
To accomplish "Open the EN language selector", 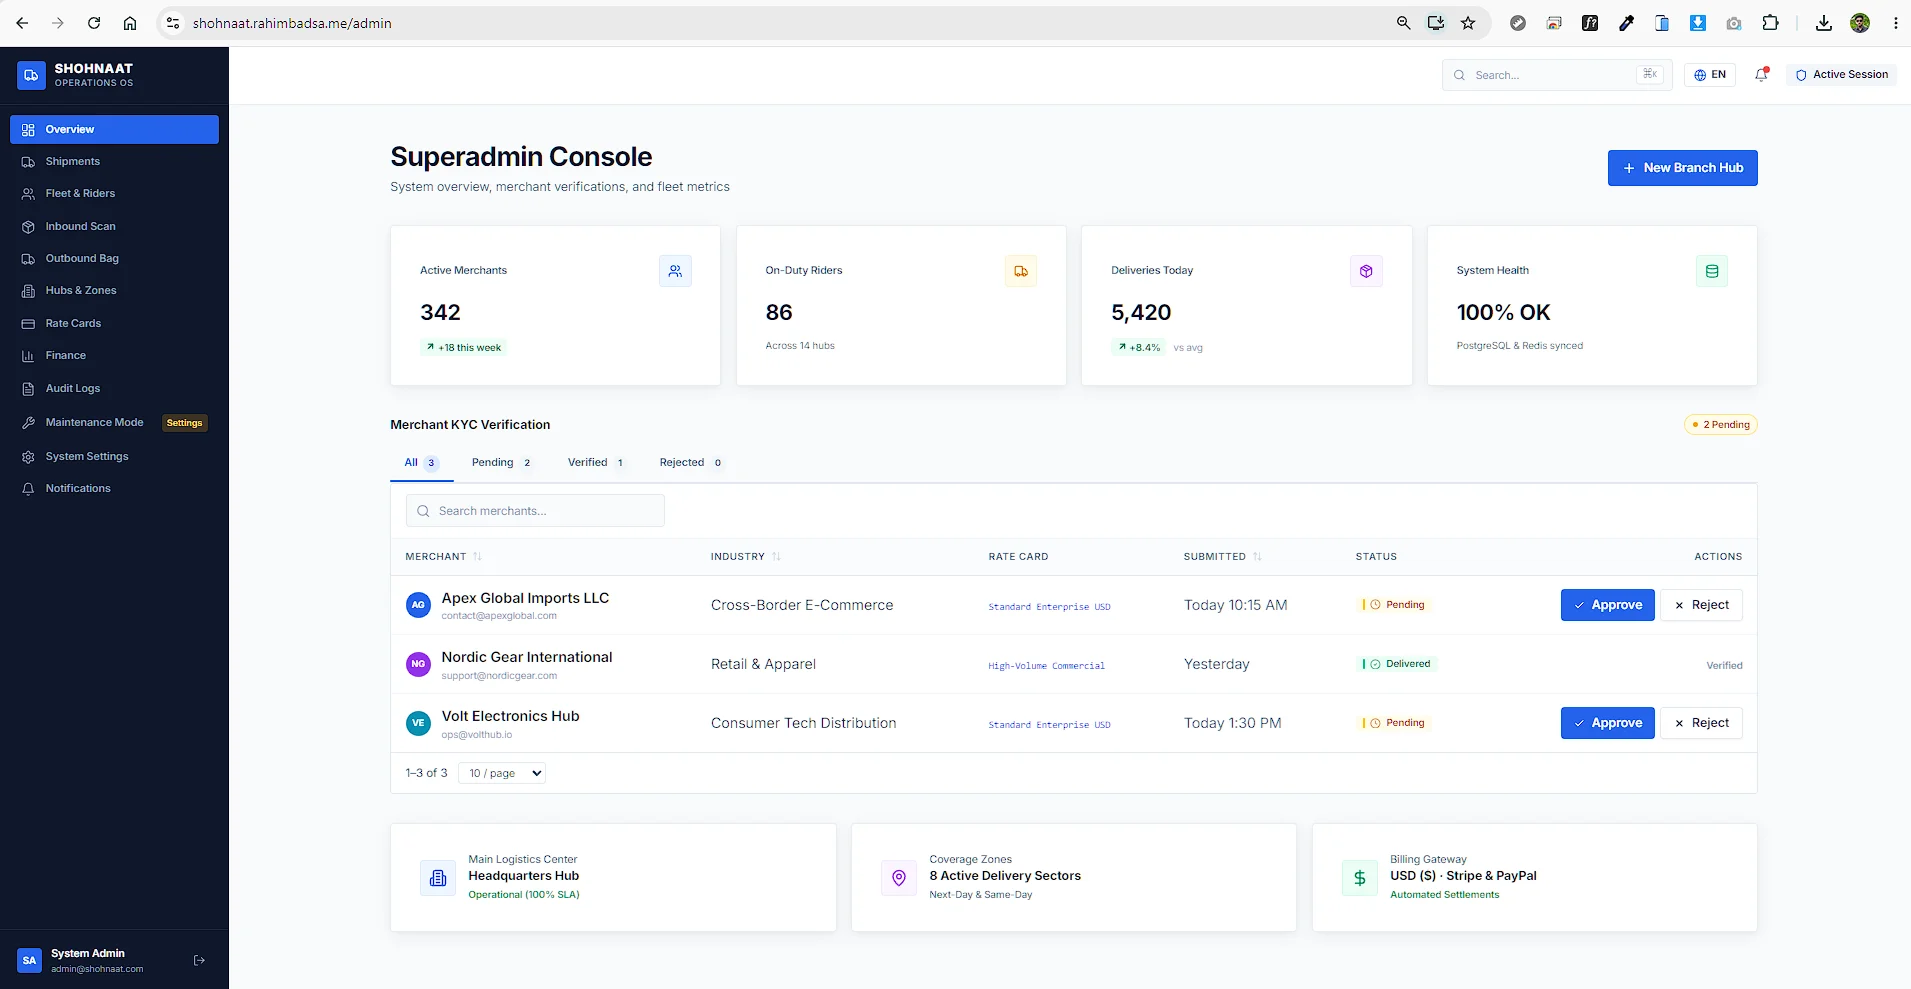I will pos(1710,75).
